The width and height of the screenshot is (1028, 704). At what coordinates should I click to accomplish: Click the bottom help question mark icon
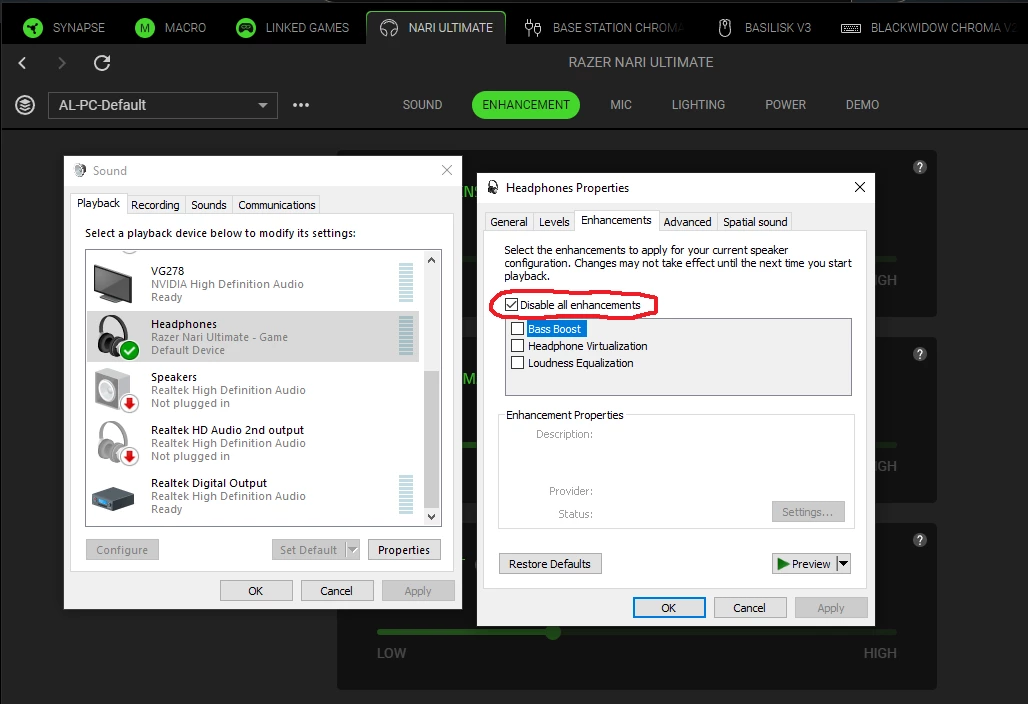pos(919,540)
